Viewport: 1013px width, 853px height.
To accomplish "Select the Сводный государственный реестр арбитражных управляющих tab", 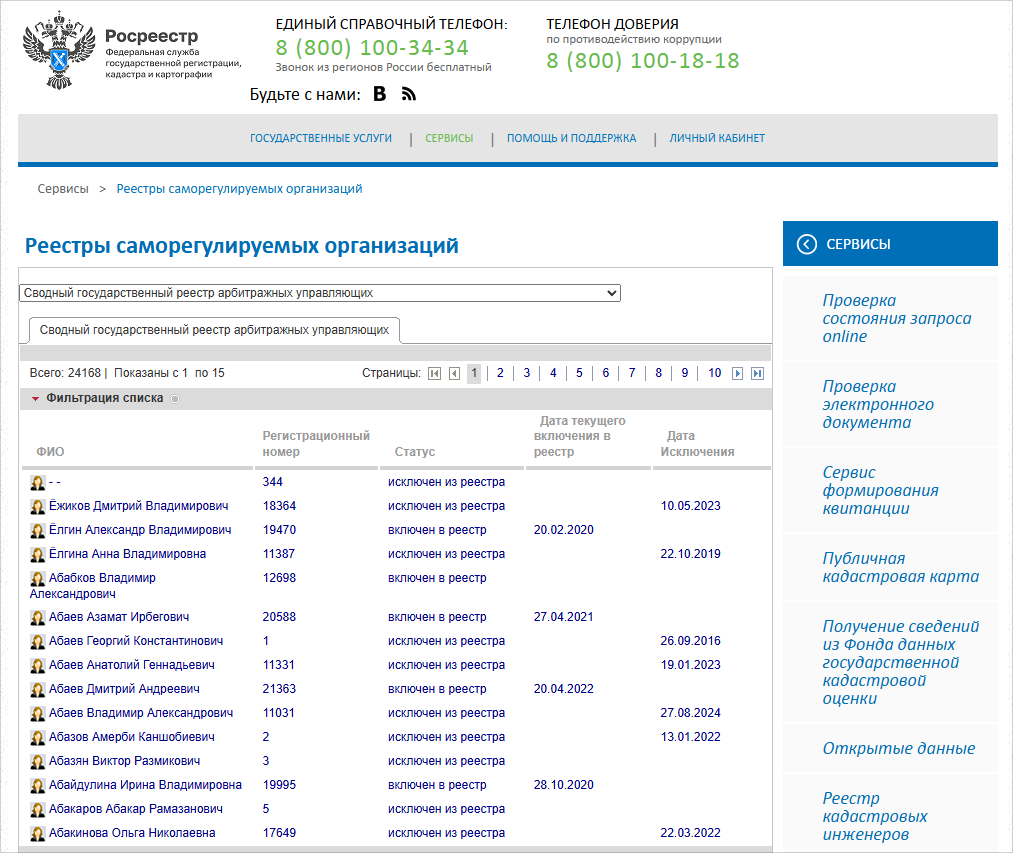I will point(214,329).
